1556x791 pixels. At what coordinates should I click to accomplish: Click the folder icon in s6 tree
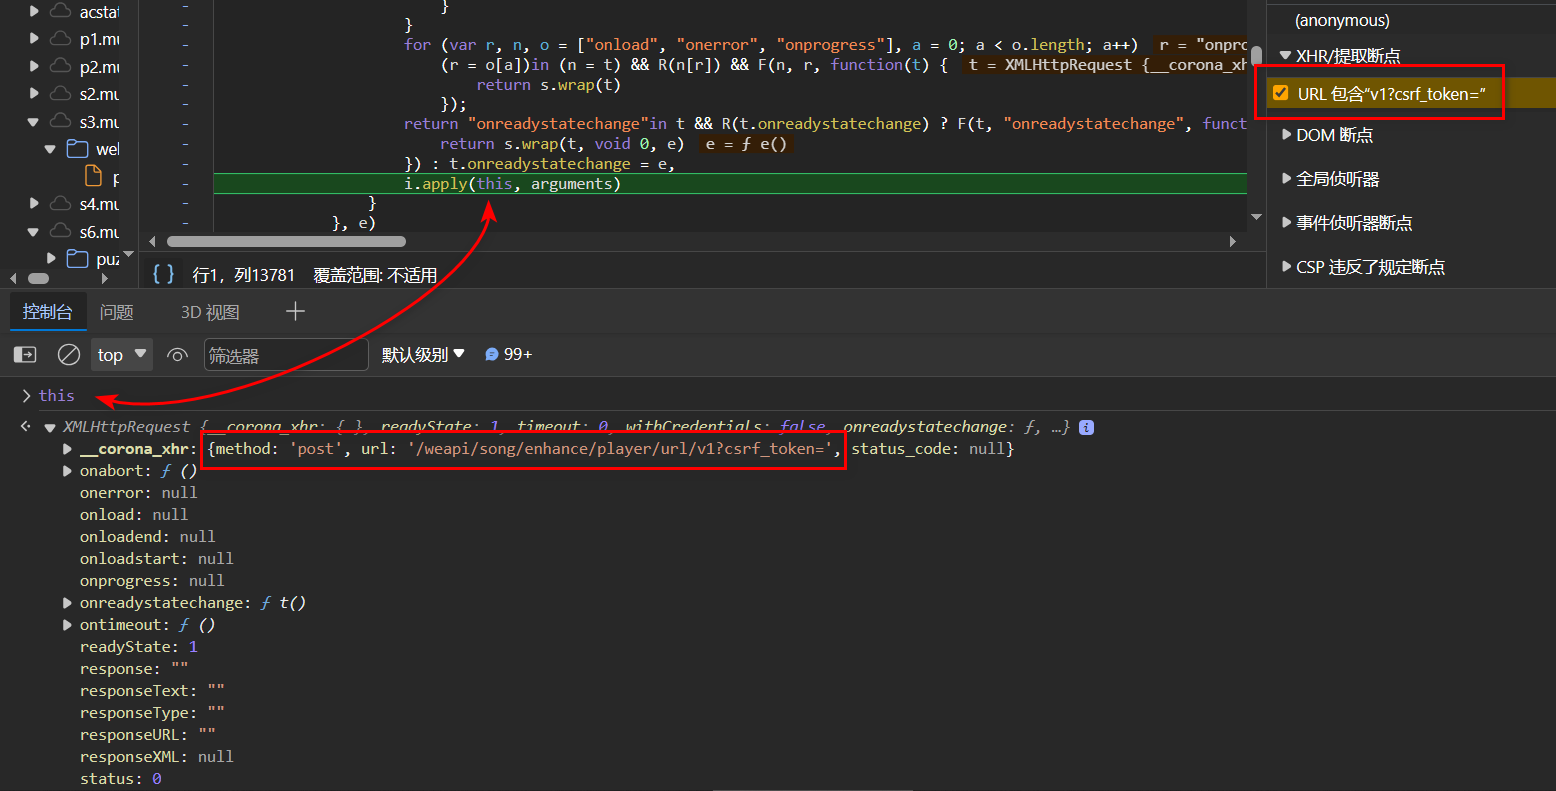pos(77,259)
